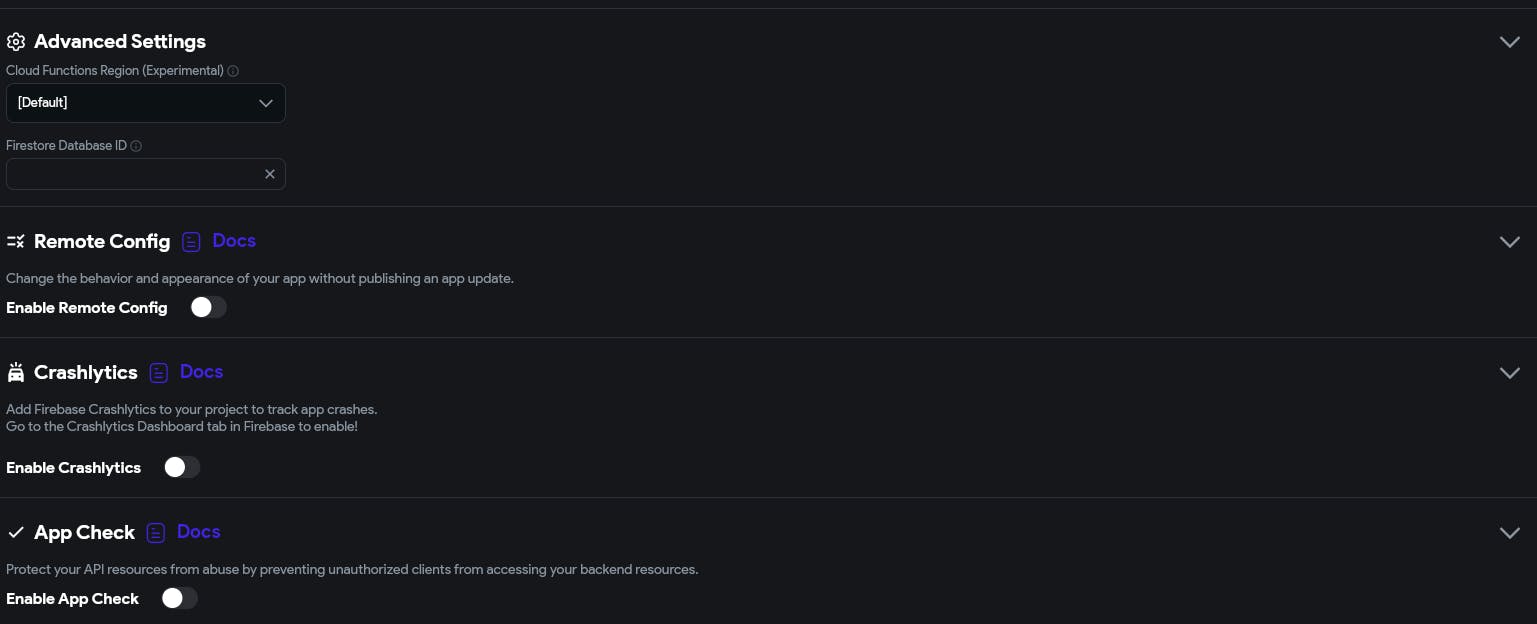The image size is (1537, 624).
Task: Clear the Firestore Database ID field
Action: point(270,174)
